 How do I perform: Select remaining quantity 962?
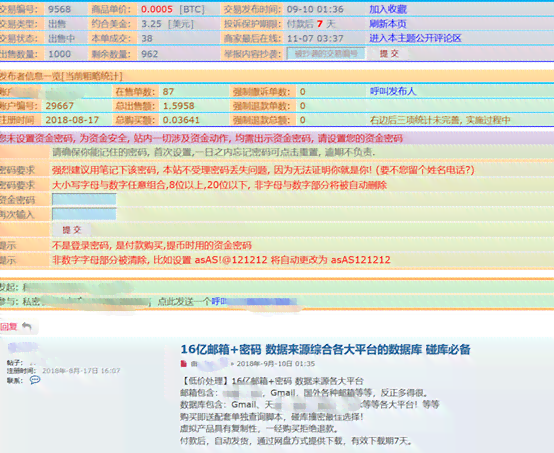pos(149,54)
